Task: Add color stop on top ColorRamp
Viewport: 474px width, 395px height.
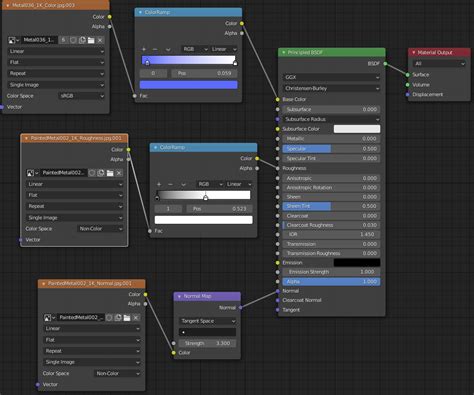Action: (x=144, y=49)
